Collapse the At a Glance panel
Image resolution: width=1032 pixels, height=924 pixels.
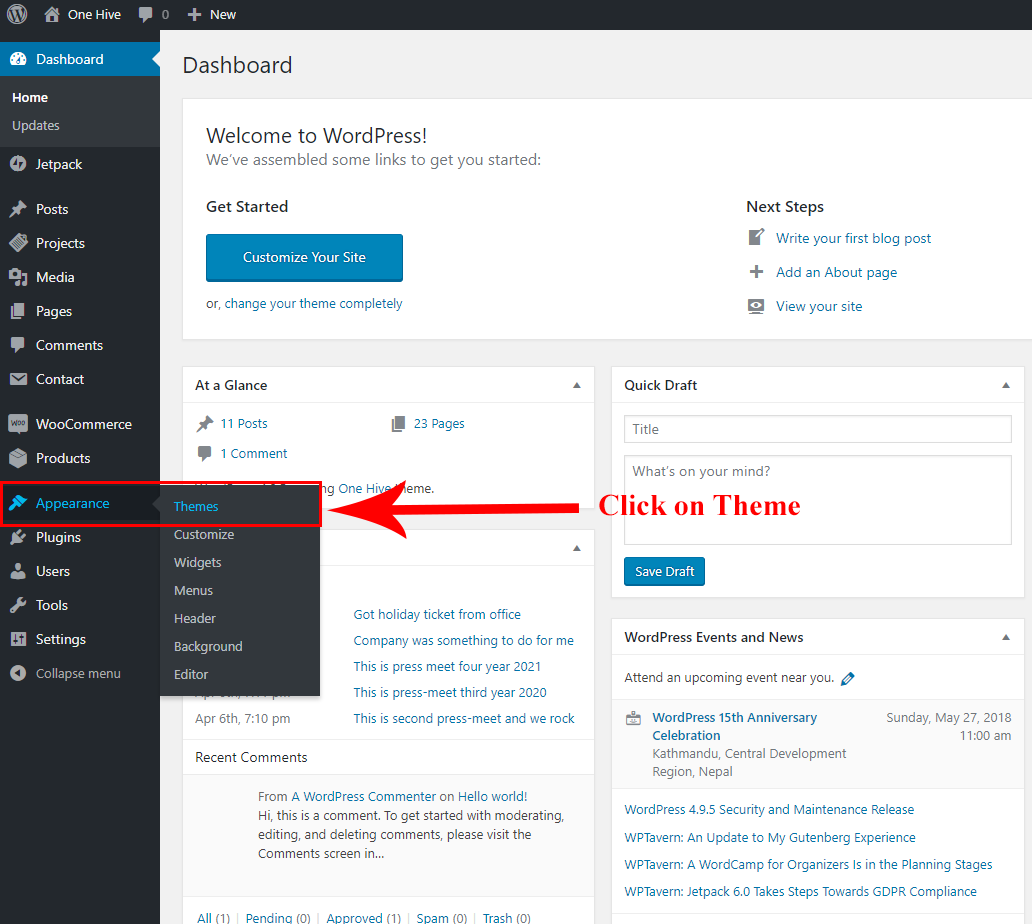pyautogui.click(x=576, y=385)
